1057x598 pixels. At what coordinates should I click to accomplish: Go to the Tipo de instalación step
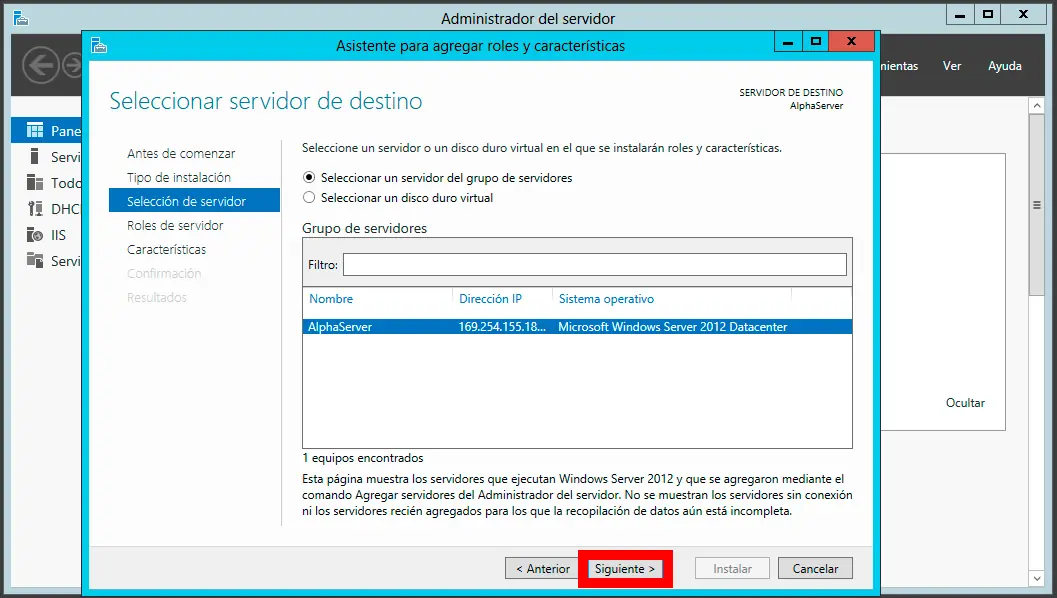tap(179, 177)
